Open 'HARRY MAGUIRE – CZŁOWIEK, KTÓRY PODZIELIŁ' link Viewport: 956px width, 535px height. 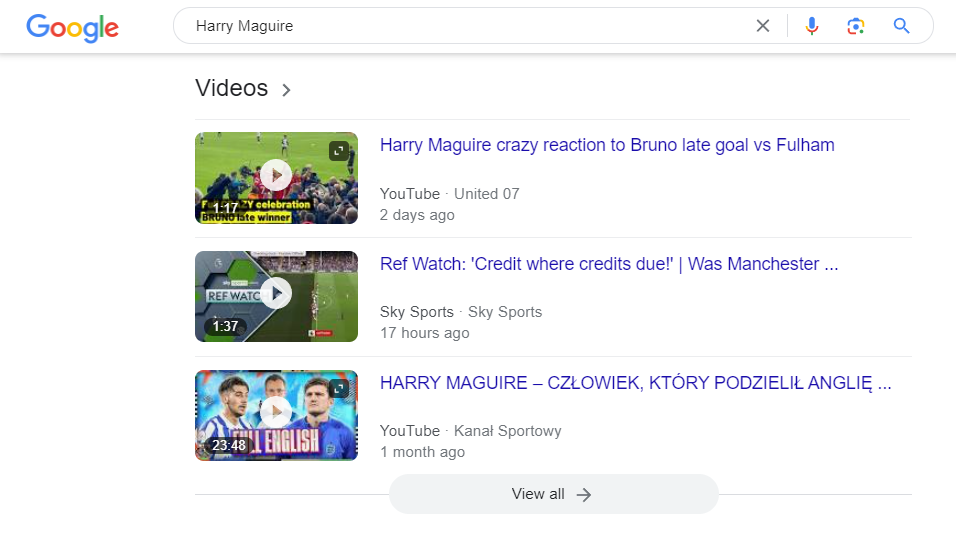tap(635, 383)
